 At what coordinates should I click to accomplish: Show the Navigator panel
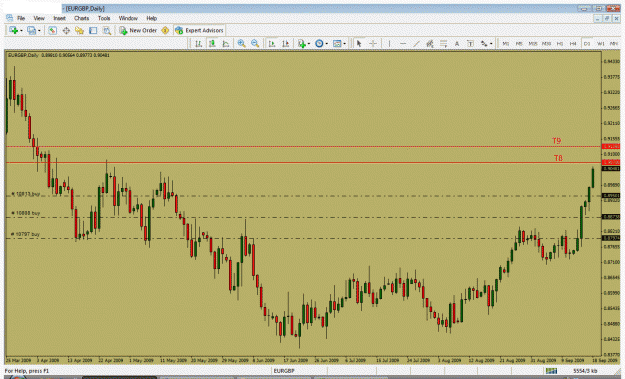pos(79,30)
